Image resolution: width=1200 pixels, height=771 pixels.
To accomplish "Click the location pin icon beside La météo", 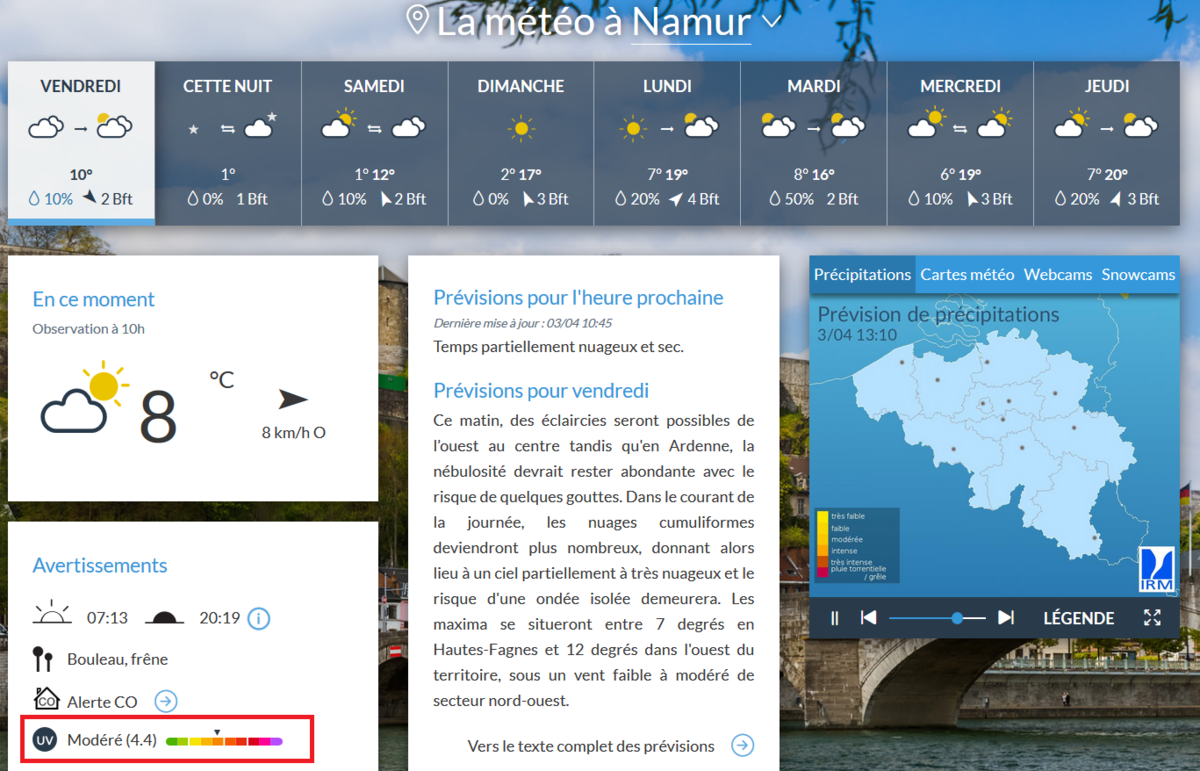I will (417, 20).
